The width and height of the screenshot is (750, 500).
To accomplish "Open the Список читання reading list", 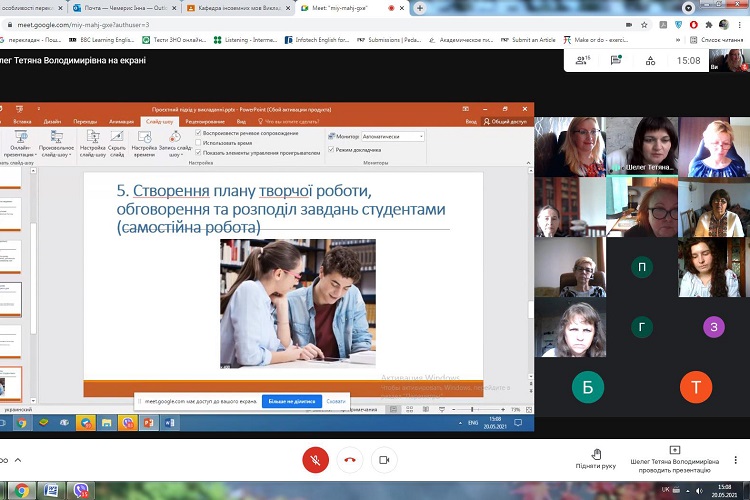I will (x=717, y=40).
